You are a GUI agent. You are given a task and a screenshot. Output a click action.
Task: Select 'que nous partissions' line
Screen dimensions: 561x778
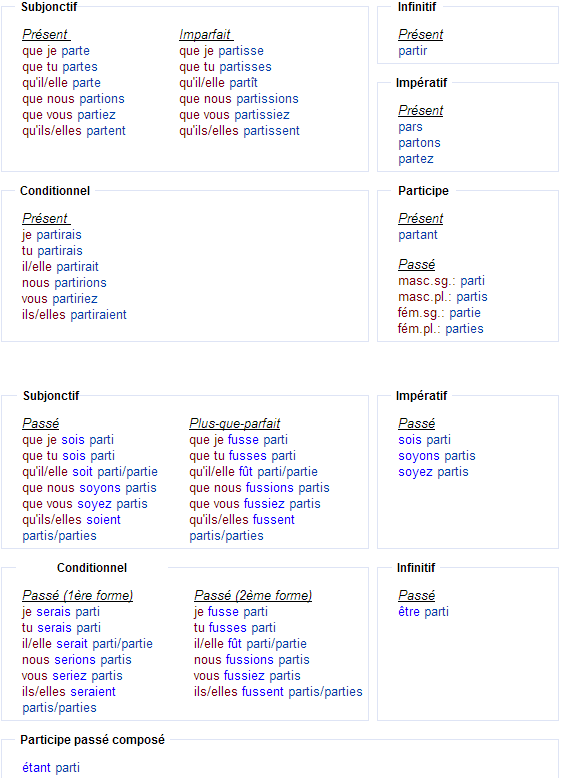pyautogui.click(x=239, y=99)
